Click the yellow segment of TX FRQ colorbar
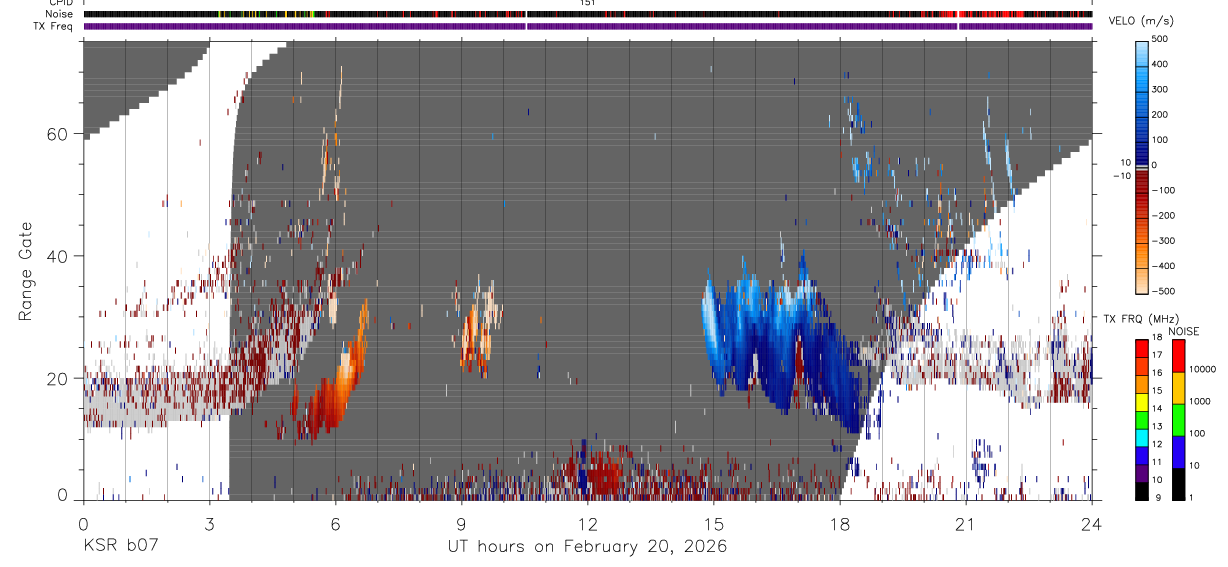This screenshot has height=567, width=1228. tap(1142, 400)
